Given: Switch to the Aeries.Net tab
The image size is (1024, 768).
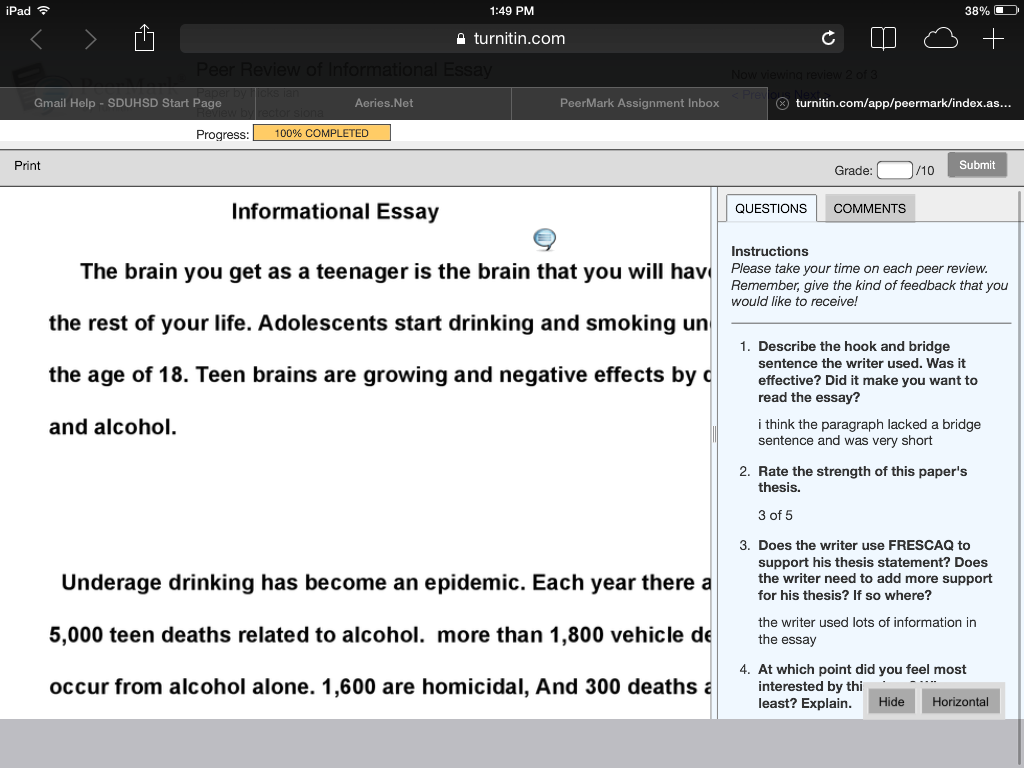Looking at the screenshot, I should [x=383, y=103].
